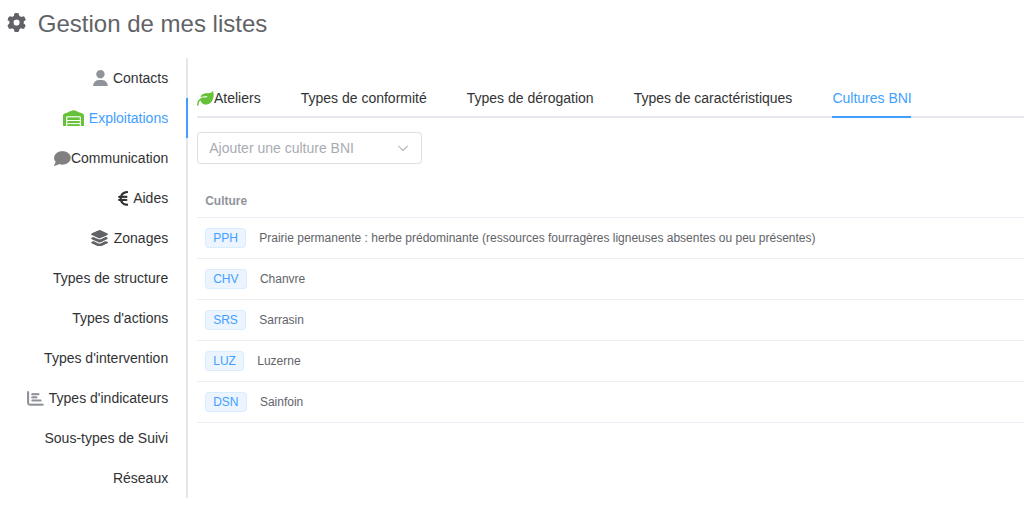Click the euro icon next to Aides

(123, 198)
